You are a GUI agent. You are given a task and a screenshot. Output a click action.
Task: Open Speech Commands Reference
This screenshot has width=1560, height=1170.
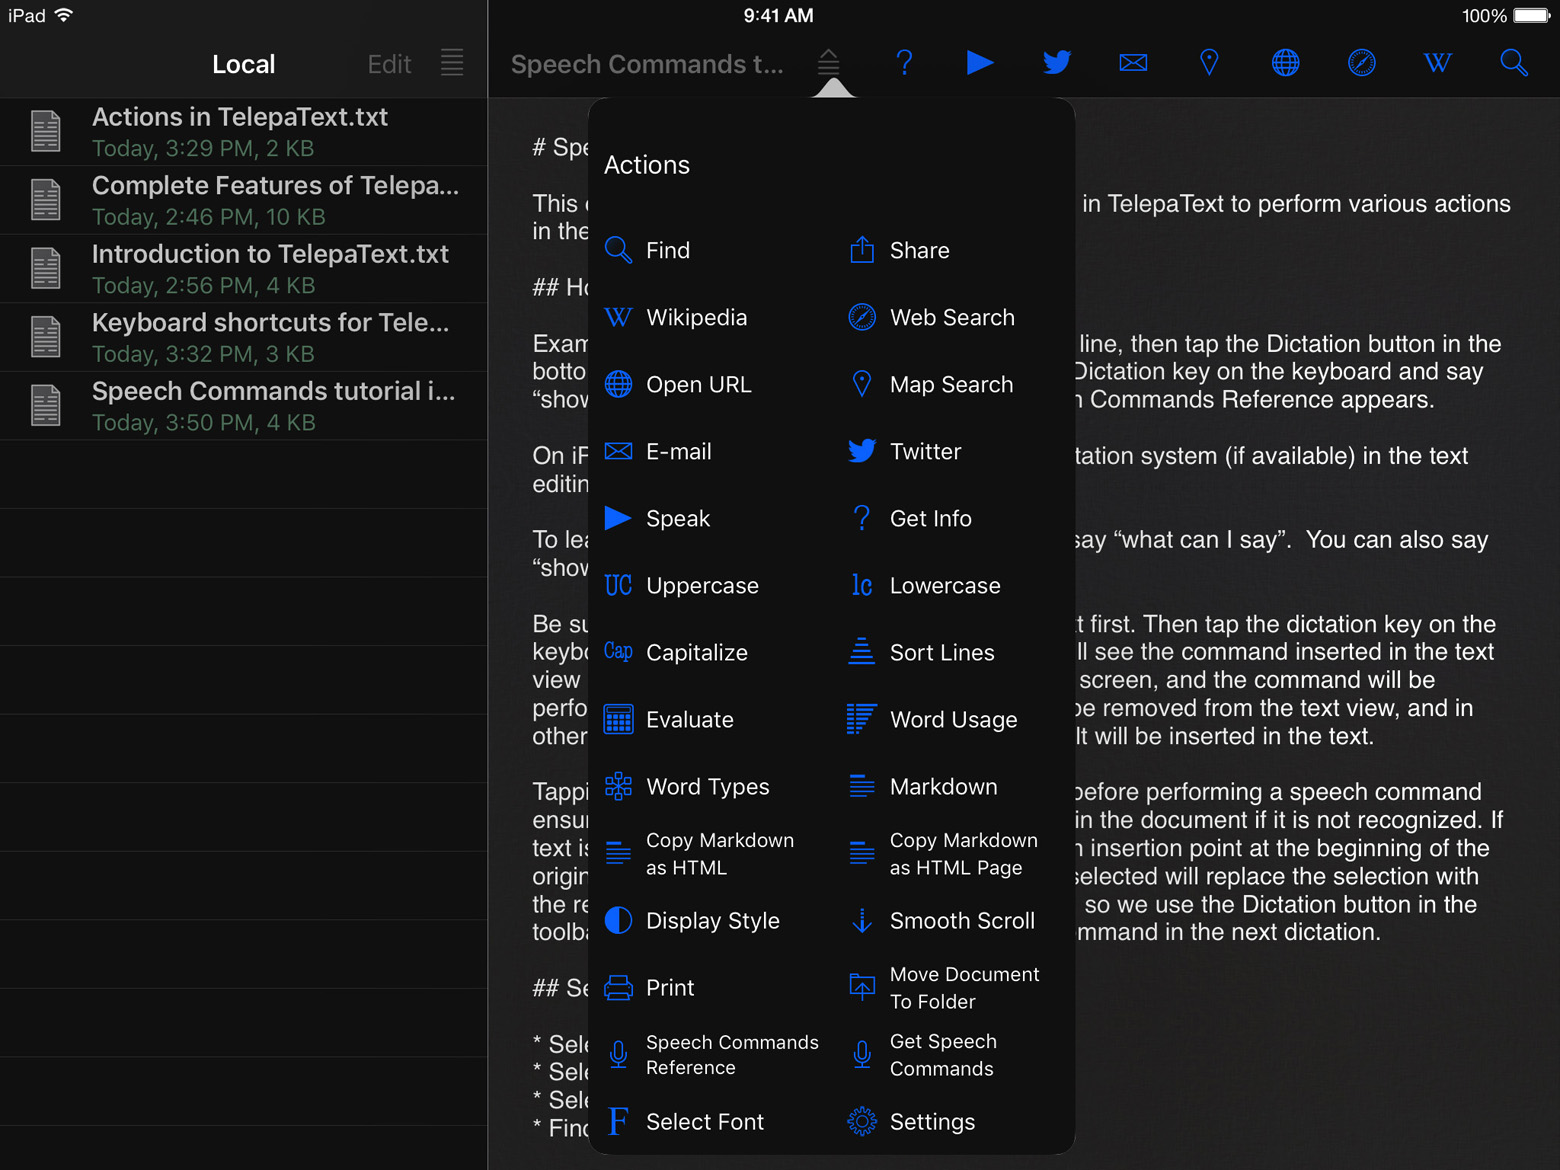pos(712,1054)
